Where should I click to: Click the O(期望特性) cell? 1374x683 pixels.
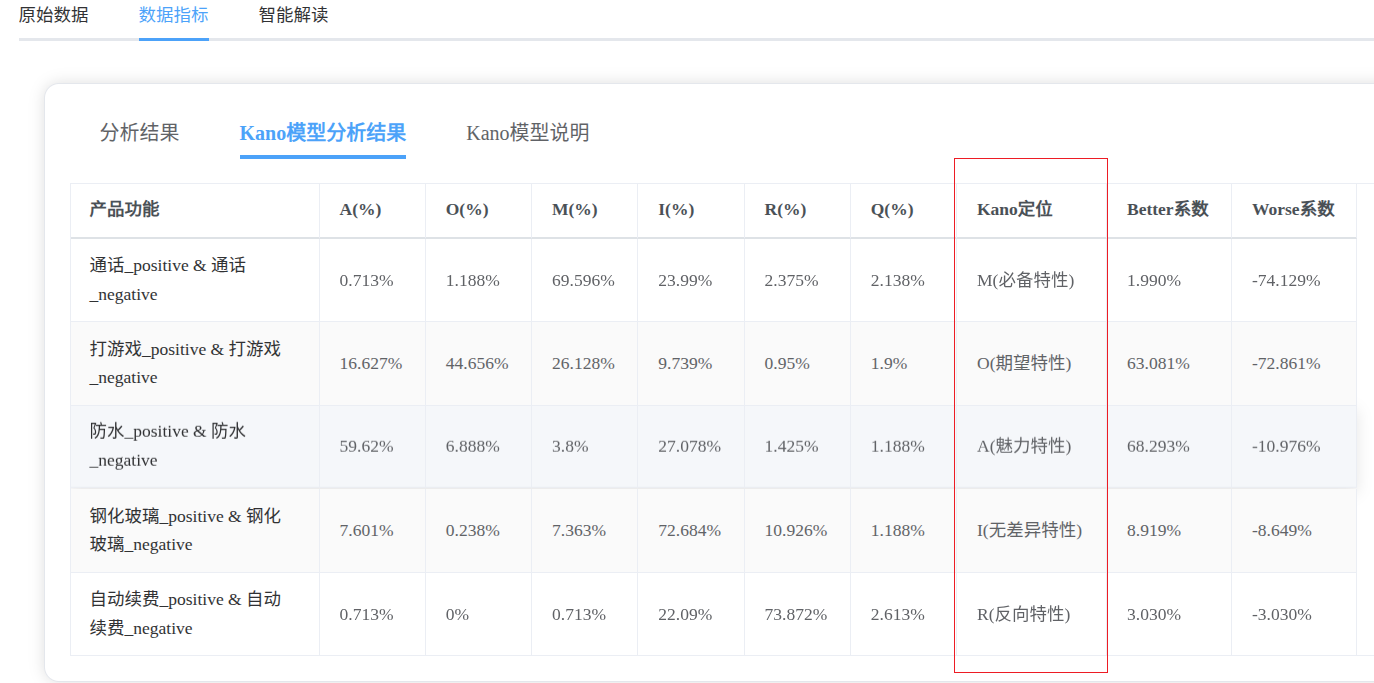[1023, 363]
